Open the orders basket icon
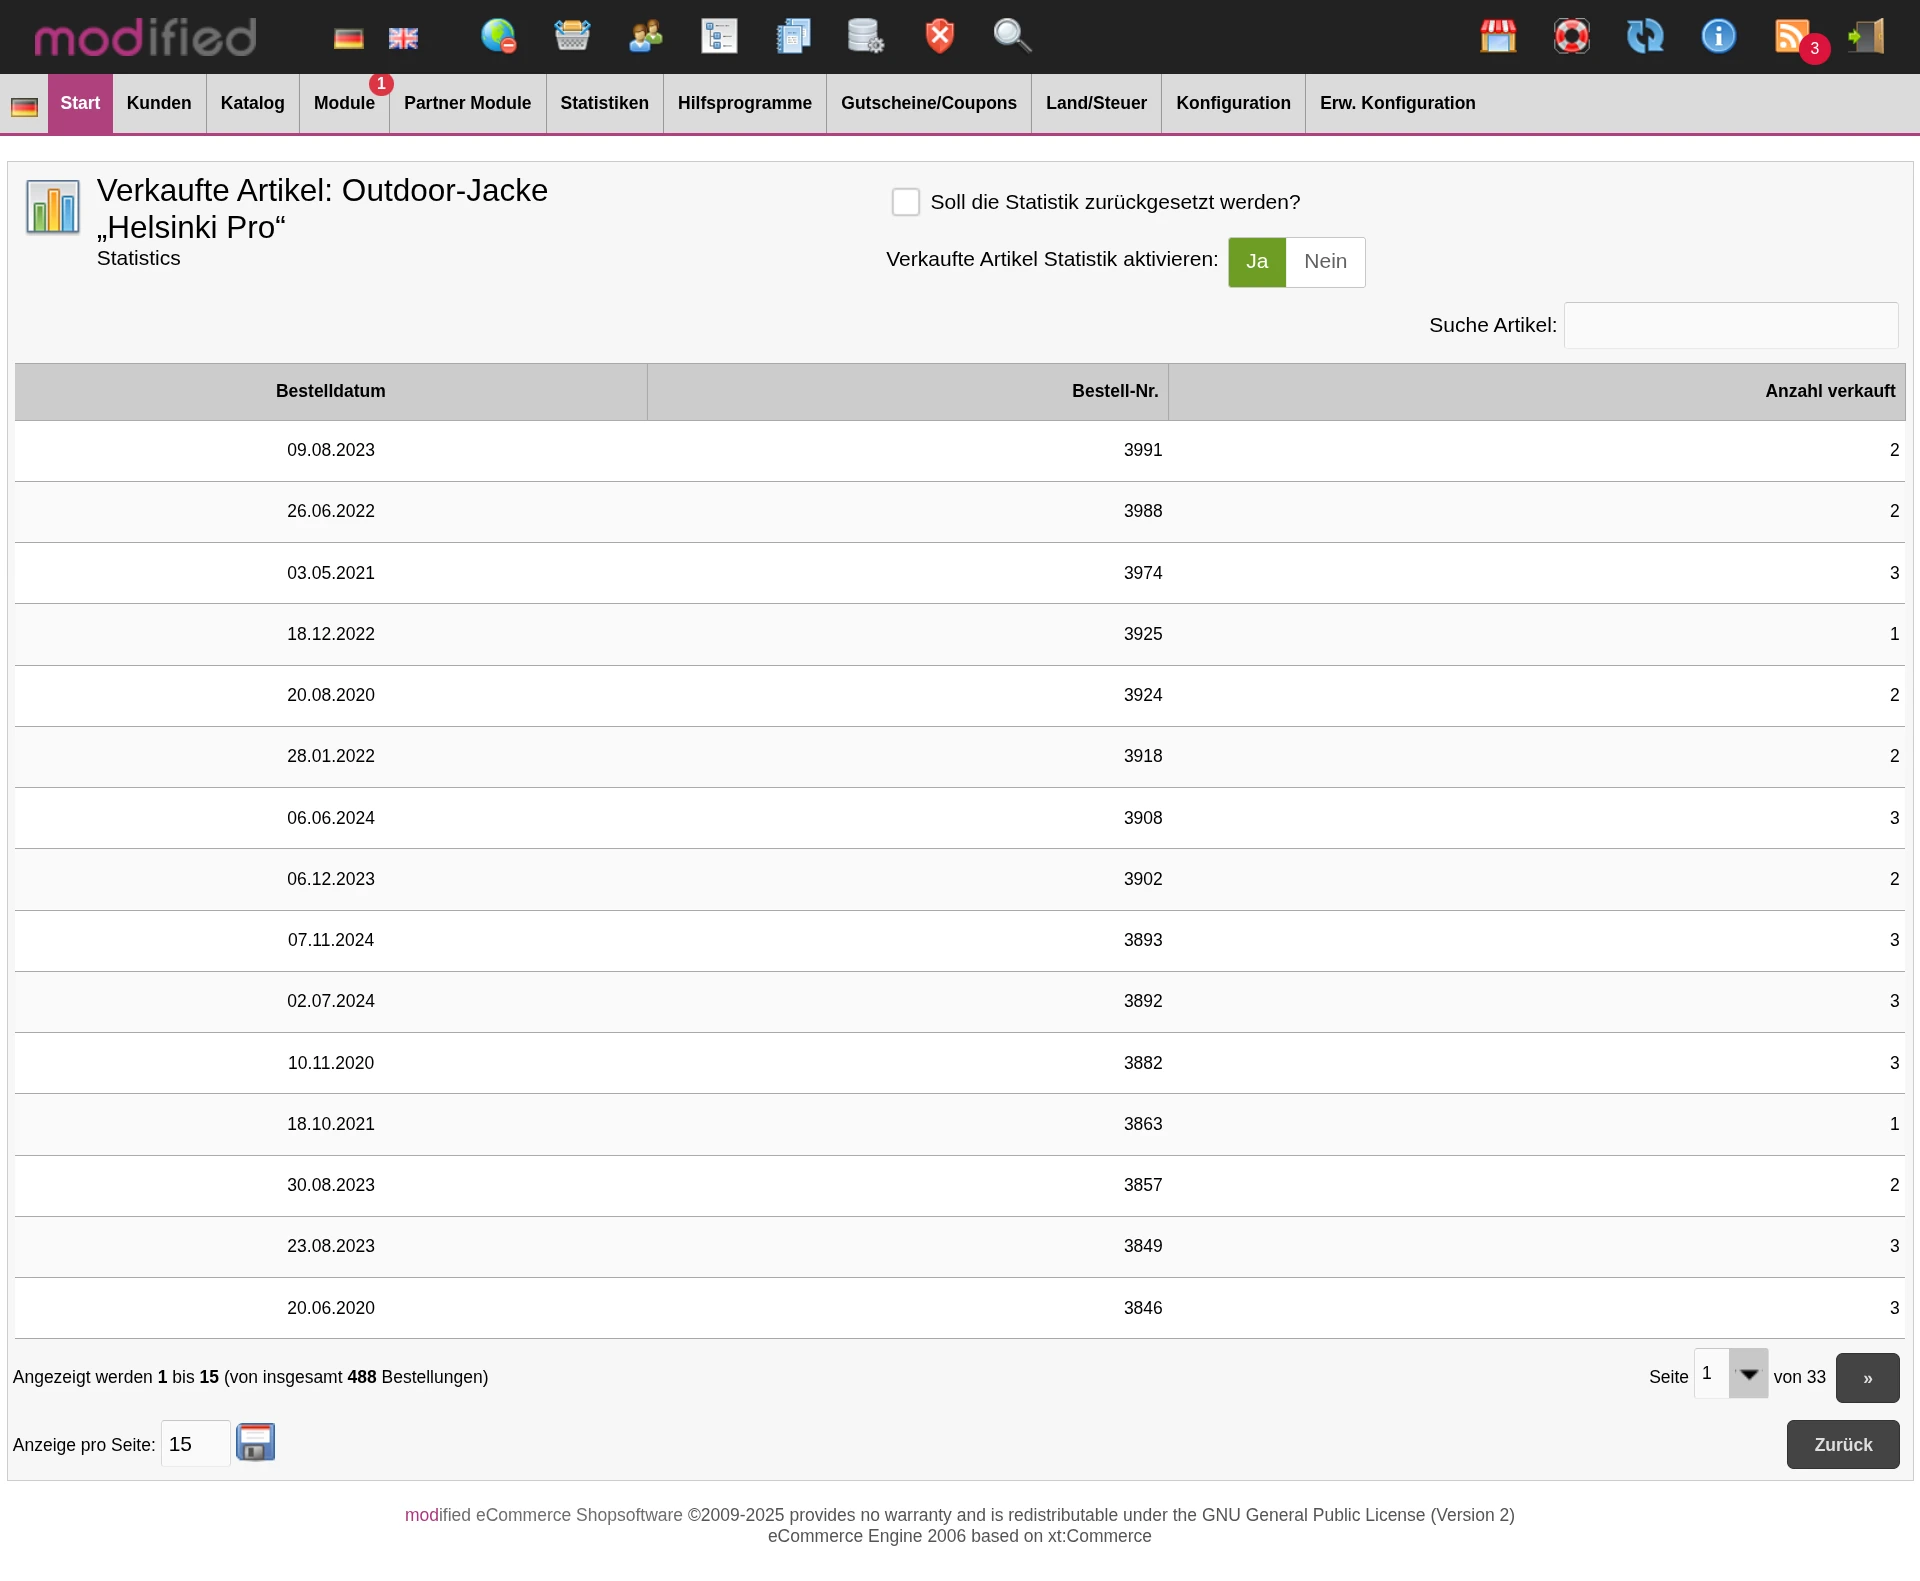1920x1581 pixels. point(572,36)
